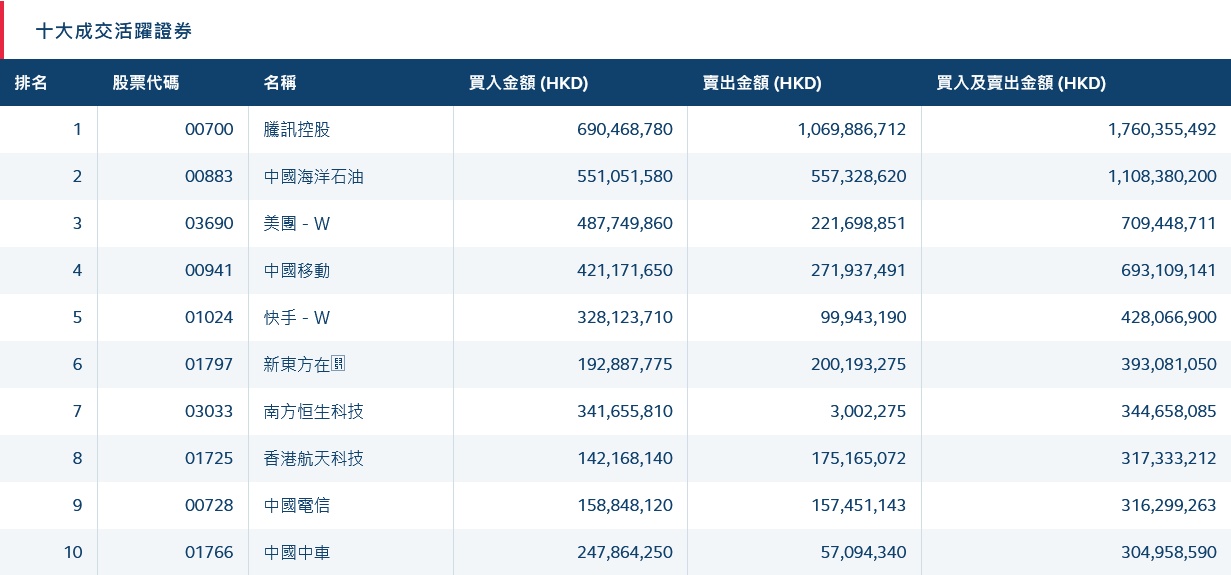Select stock code 03033

[209, 411]
